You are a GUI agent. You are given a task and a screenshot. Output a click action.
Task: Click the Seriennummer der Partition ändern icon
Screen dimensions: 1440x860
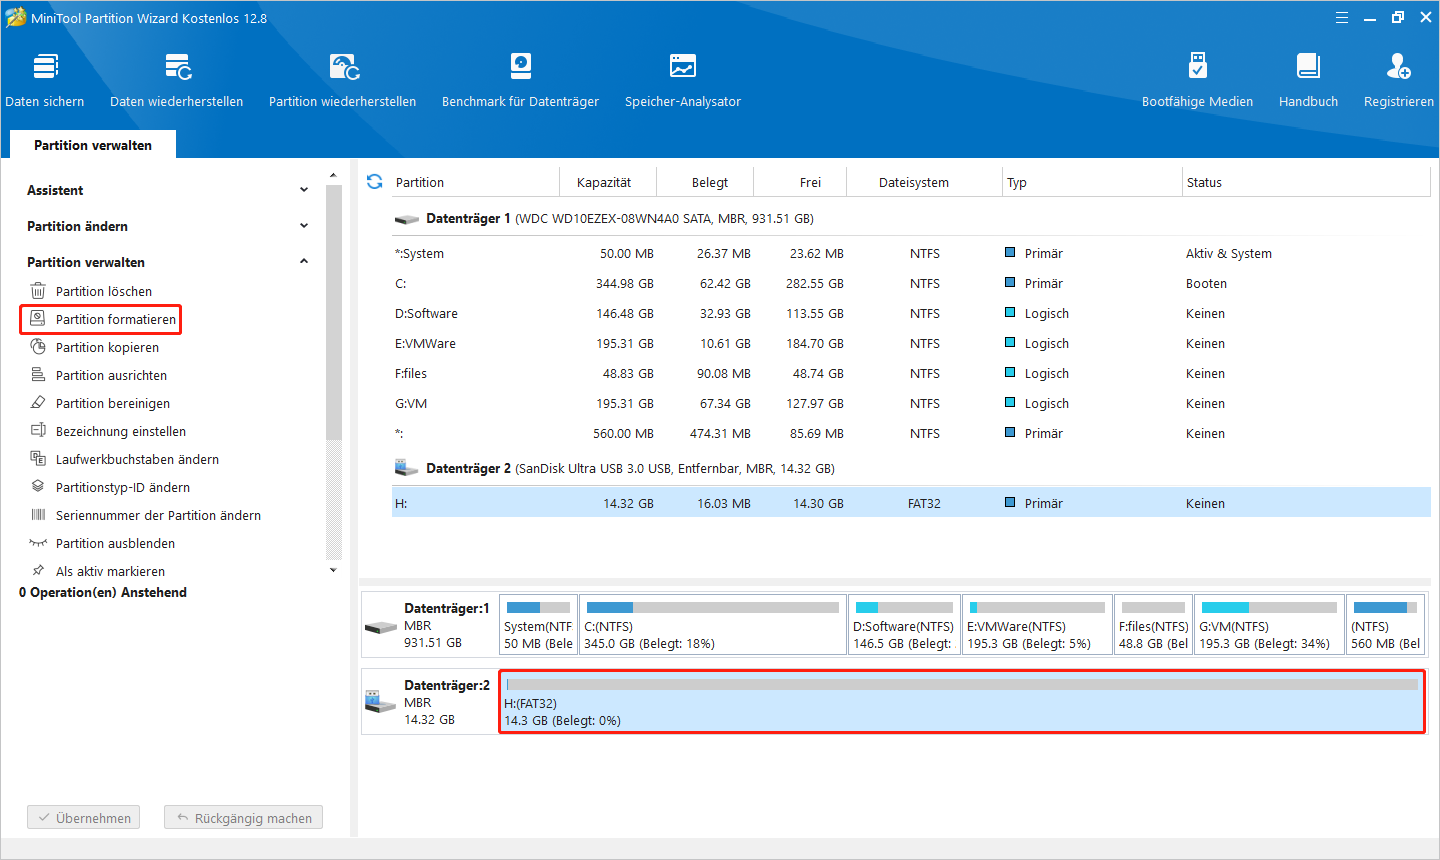[x=38, y=515]
